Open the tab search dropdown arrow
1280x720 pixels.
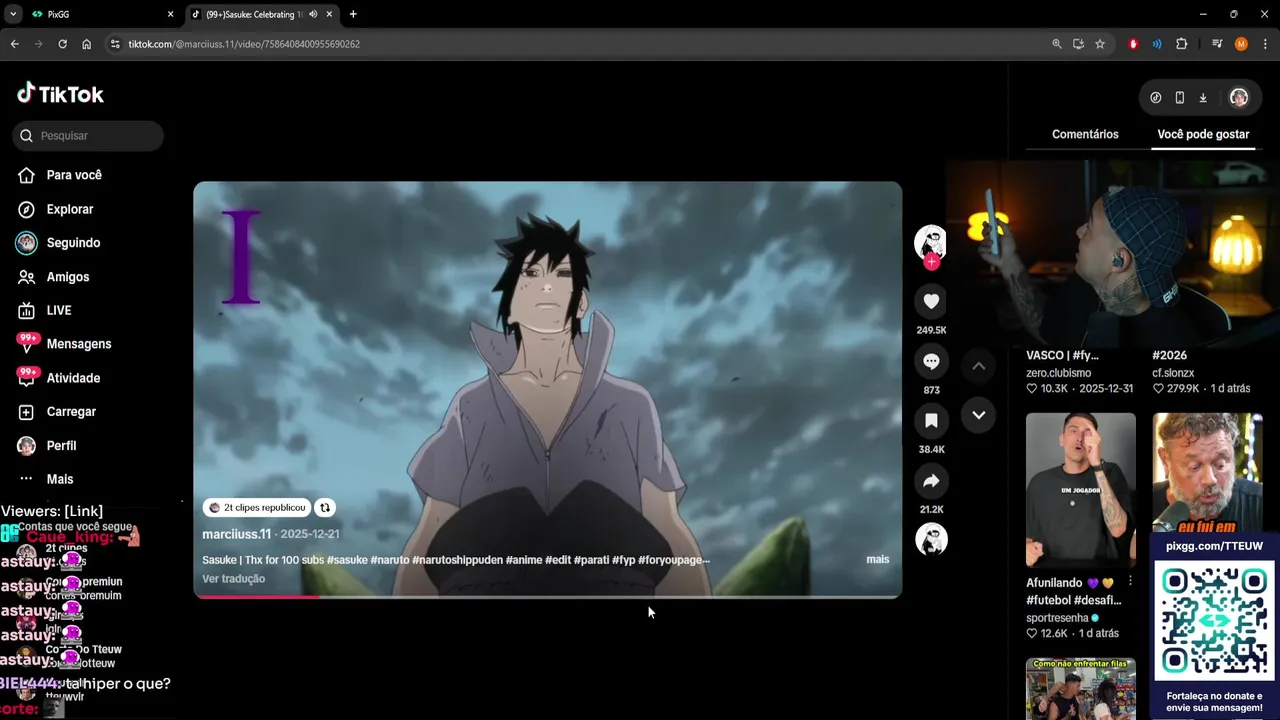13,14
